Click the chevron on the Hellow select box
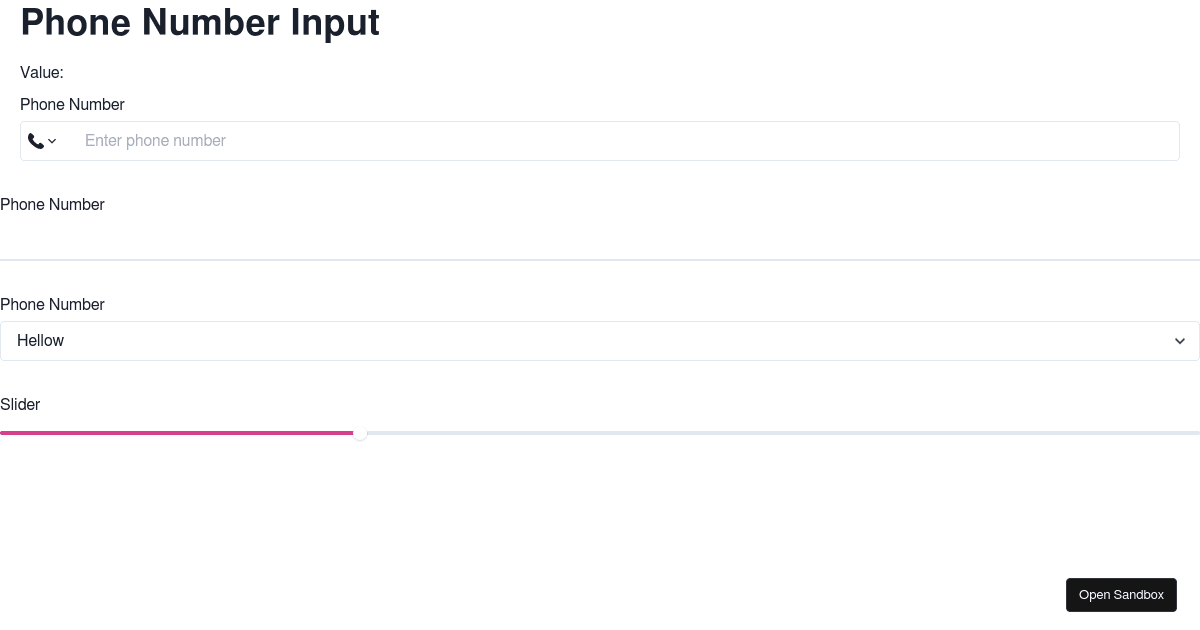Image resolution: width=1200 pixels, height=630 pixels. [1180, 341]
